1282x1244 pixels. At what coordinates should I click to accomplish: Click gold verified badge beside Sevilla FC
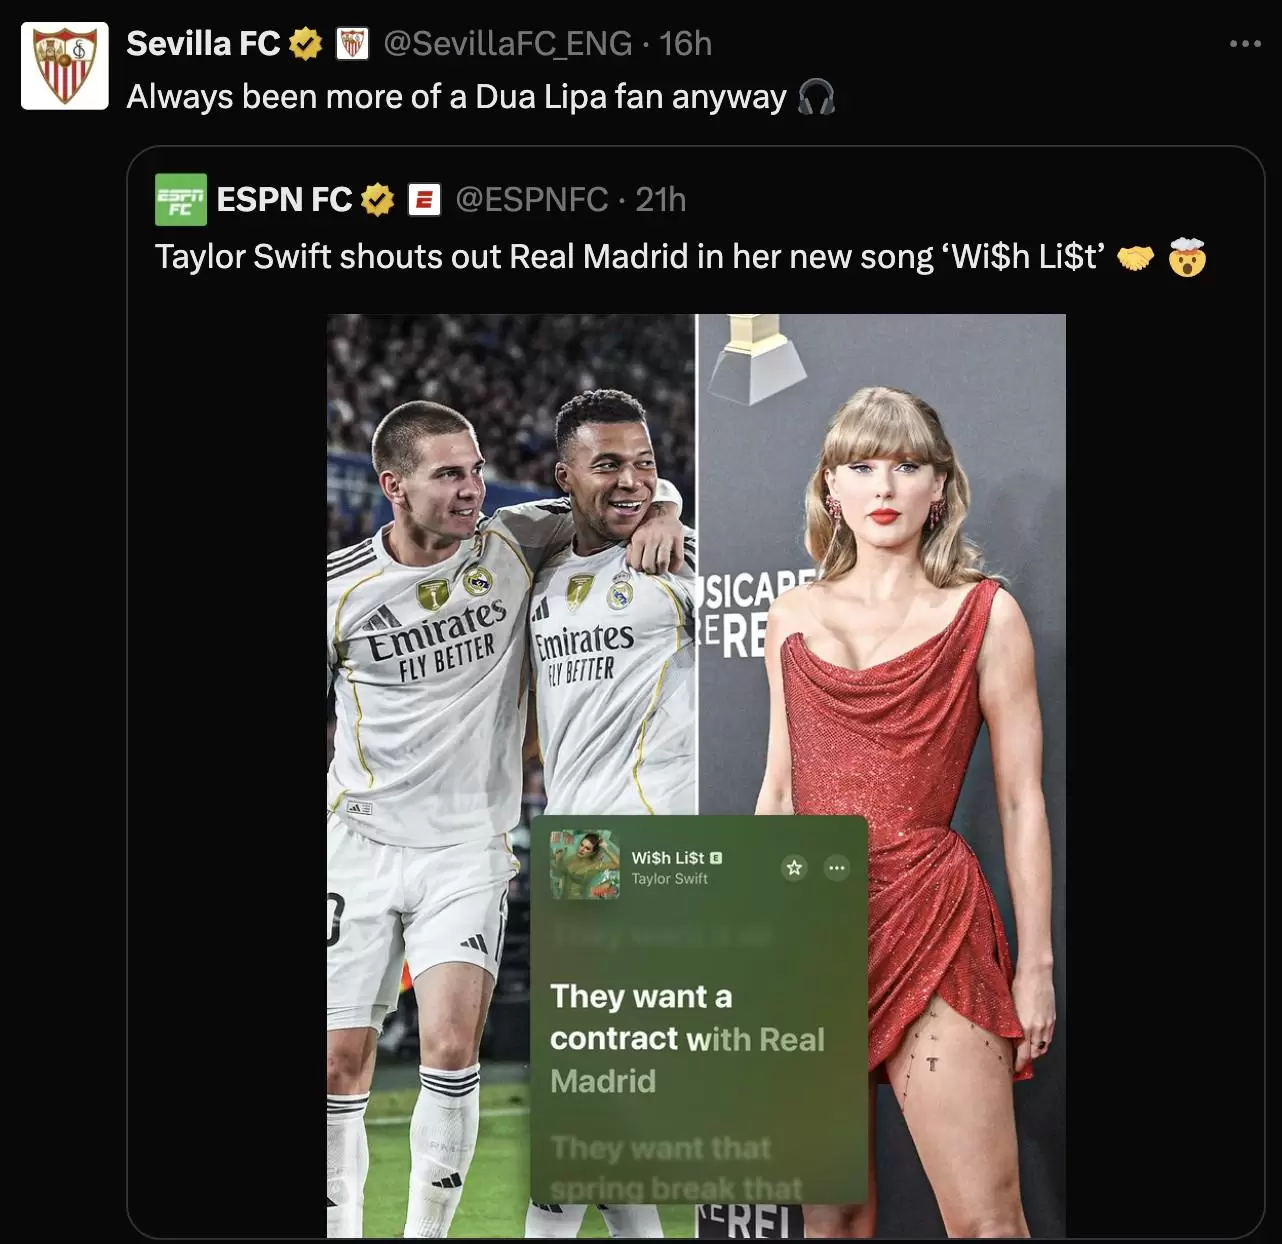pyautogui.click(x=306, y=44)
